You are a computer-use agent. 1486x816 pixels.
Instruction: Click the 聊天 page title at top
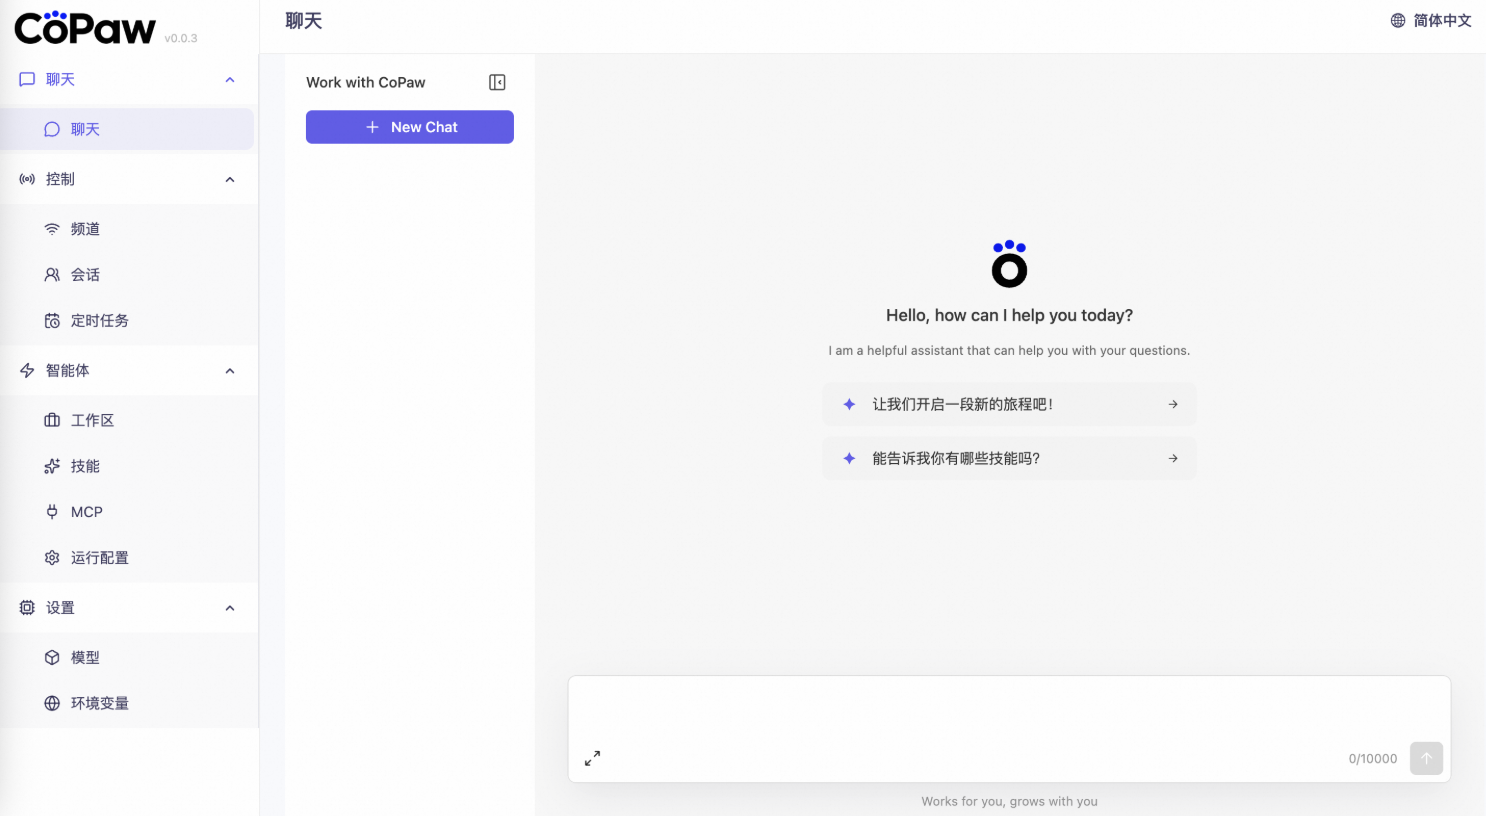[304, 21]
